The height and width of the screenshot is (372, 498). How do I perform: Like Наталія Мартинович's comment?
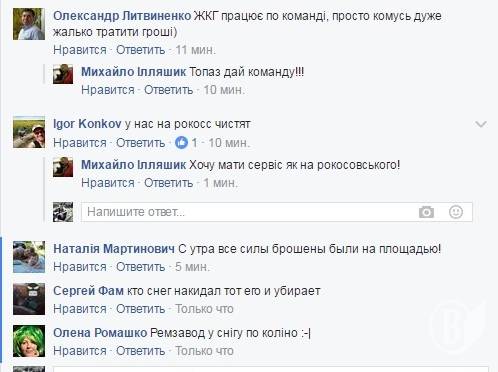[x=80, y=267]
